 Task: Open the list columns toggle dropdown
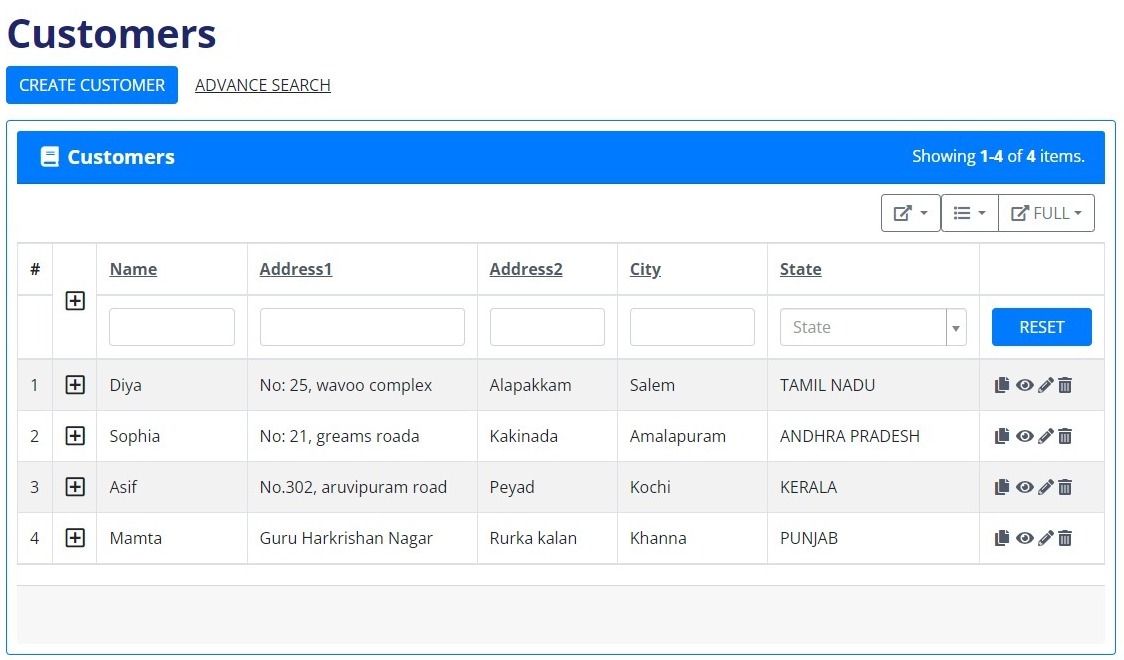tap(969, 213)
